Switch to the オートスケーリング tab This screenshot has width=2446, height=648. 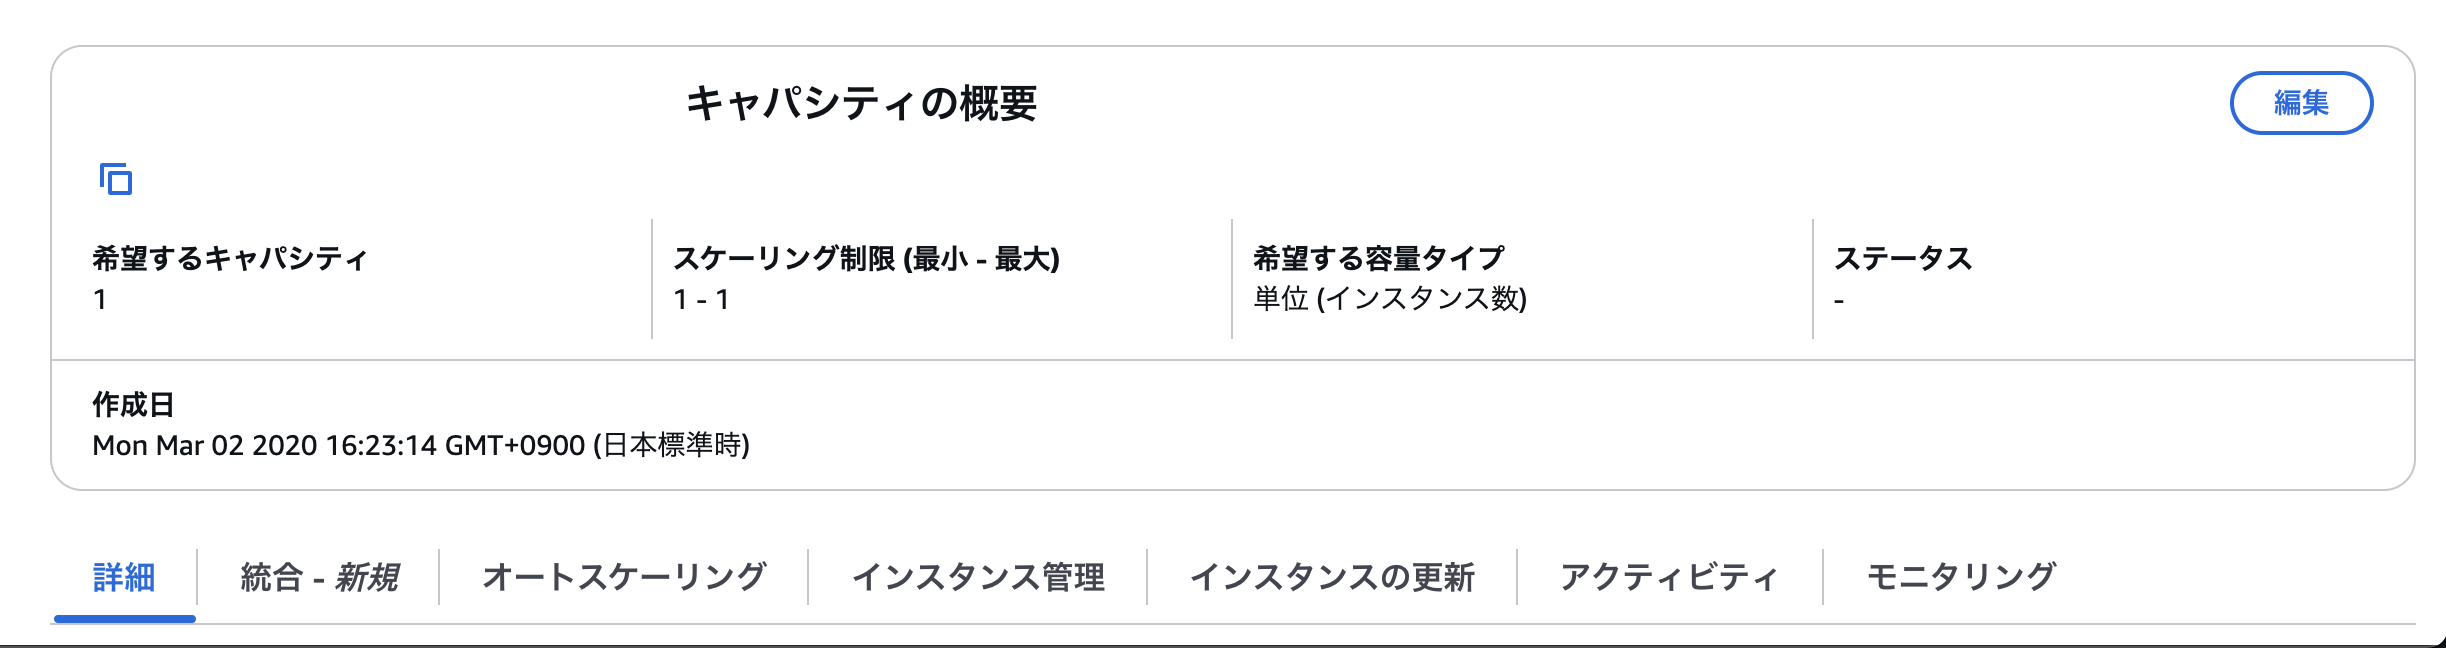(625, 575)
